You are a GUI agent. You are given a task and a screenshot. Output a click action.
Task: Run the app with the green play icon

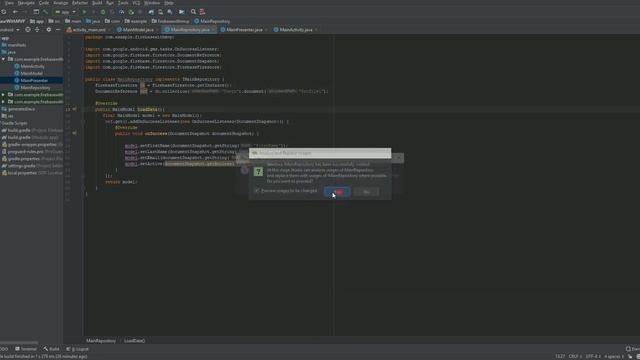click(84, 12)
